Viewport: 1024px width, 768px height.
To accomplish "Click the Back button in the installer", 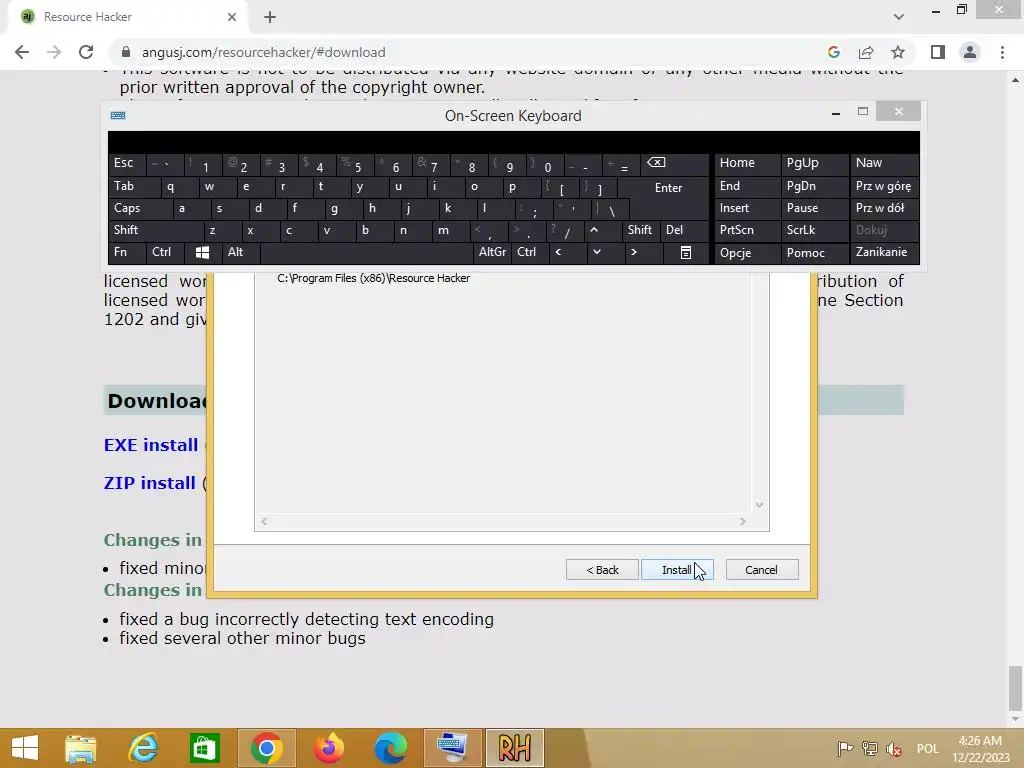I will point(602,569).
